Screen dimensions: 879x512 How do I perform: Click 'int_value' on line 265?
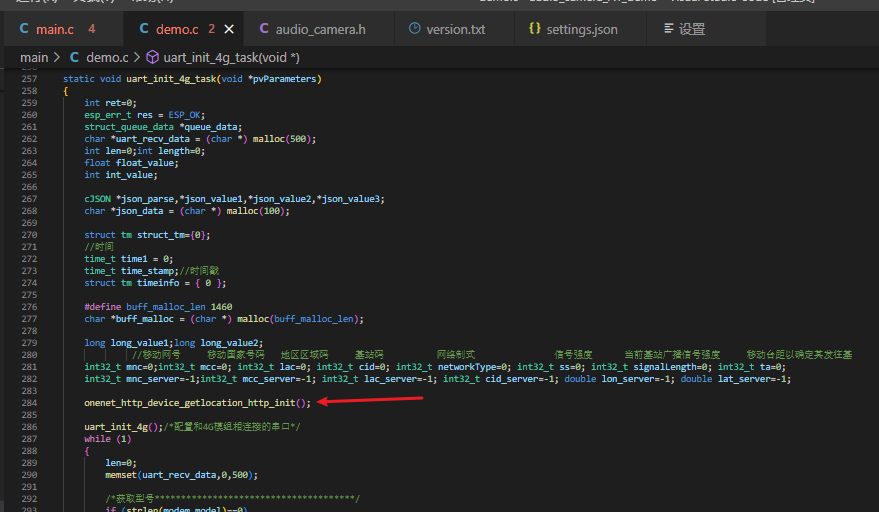[x=129, y=175]
